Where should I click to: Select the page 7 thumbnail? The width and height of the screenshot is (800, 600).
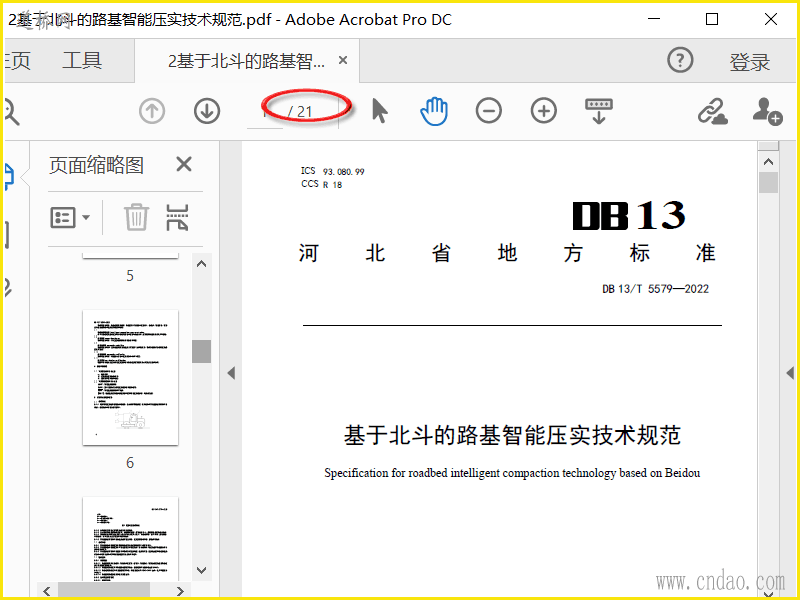click(x=131, y=539)
